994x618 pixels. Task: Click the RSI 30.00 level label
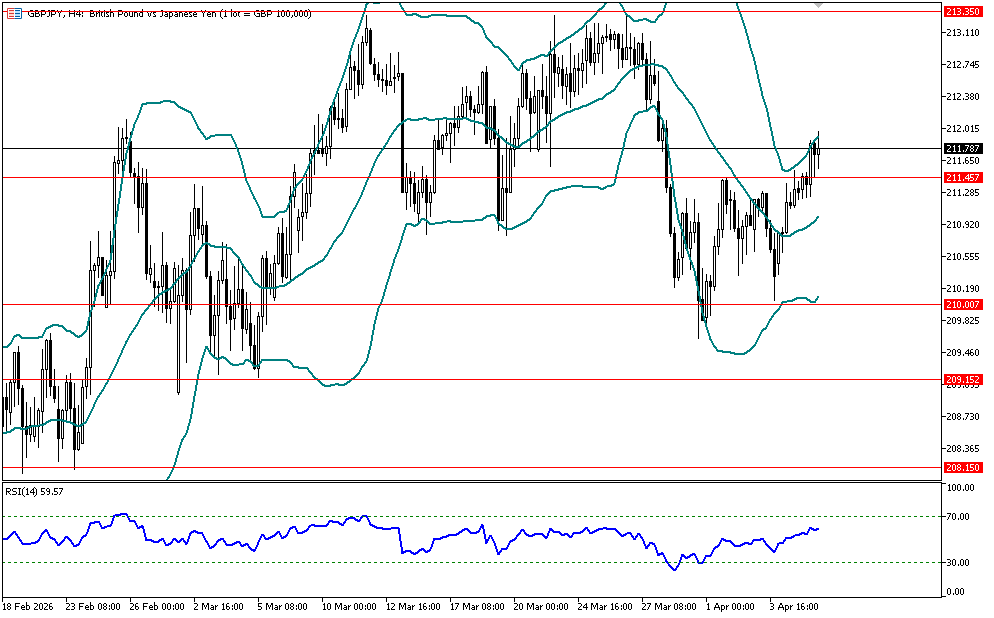click(960, 563)
